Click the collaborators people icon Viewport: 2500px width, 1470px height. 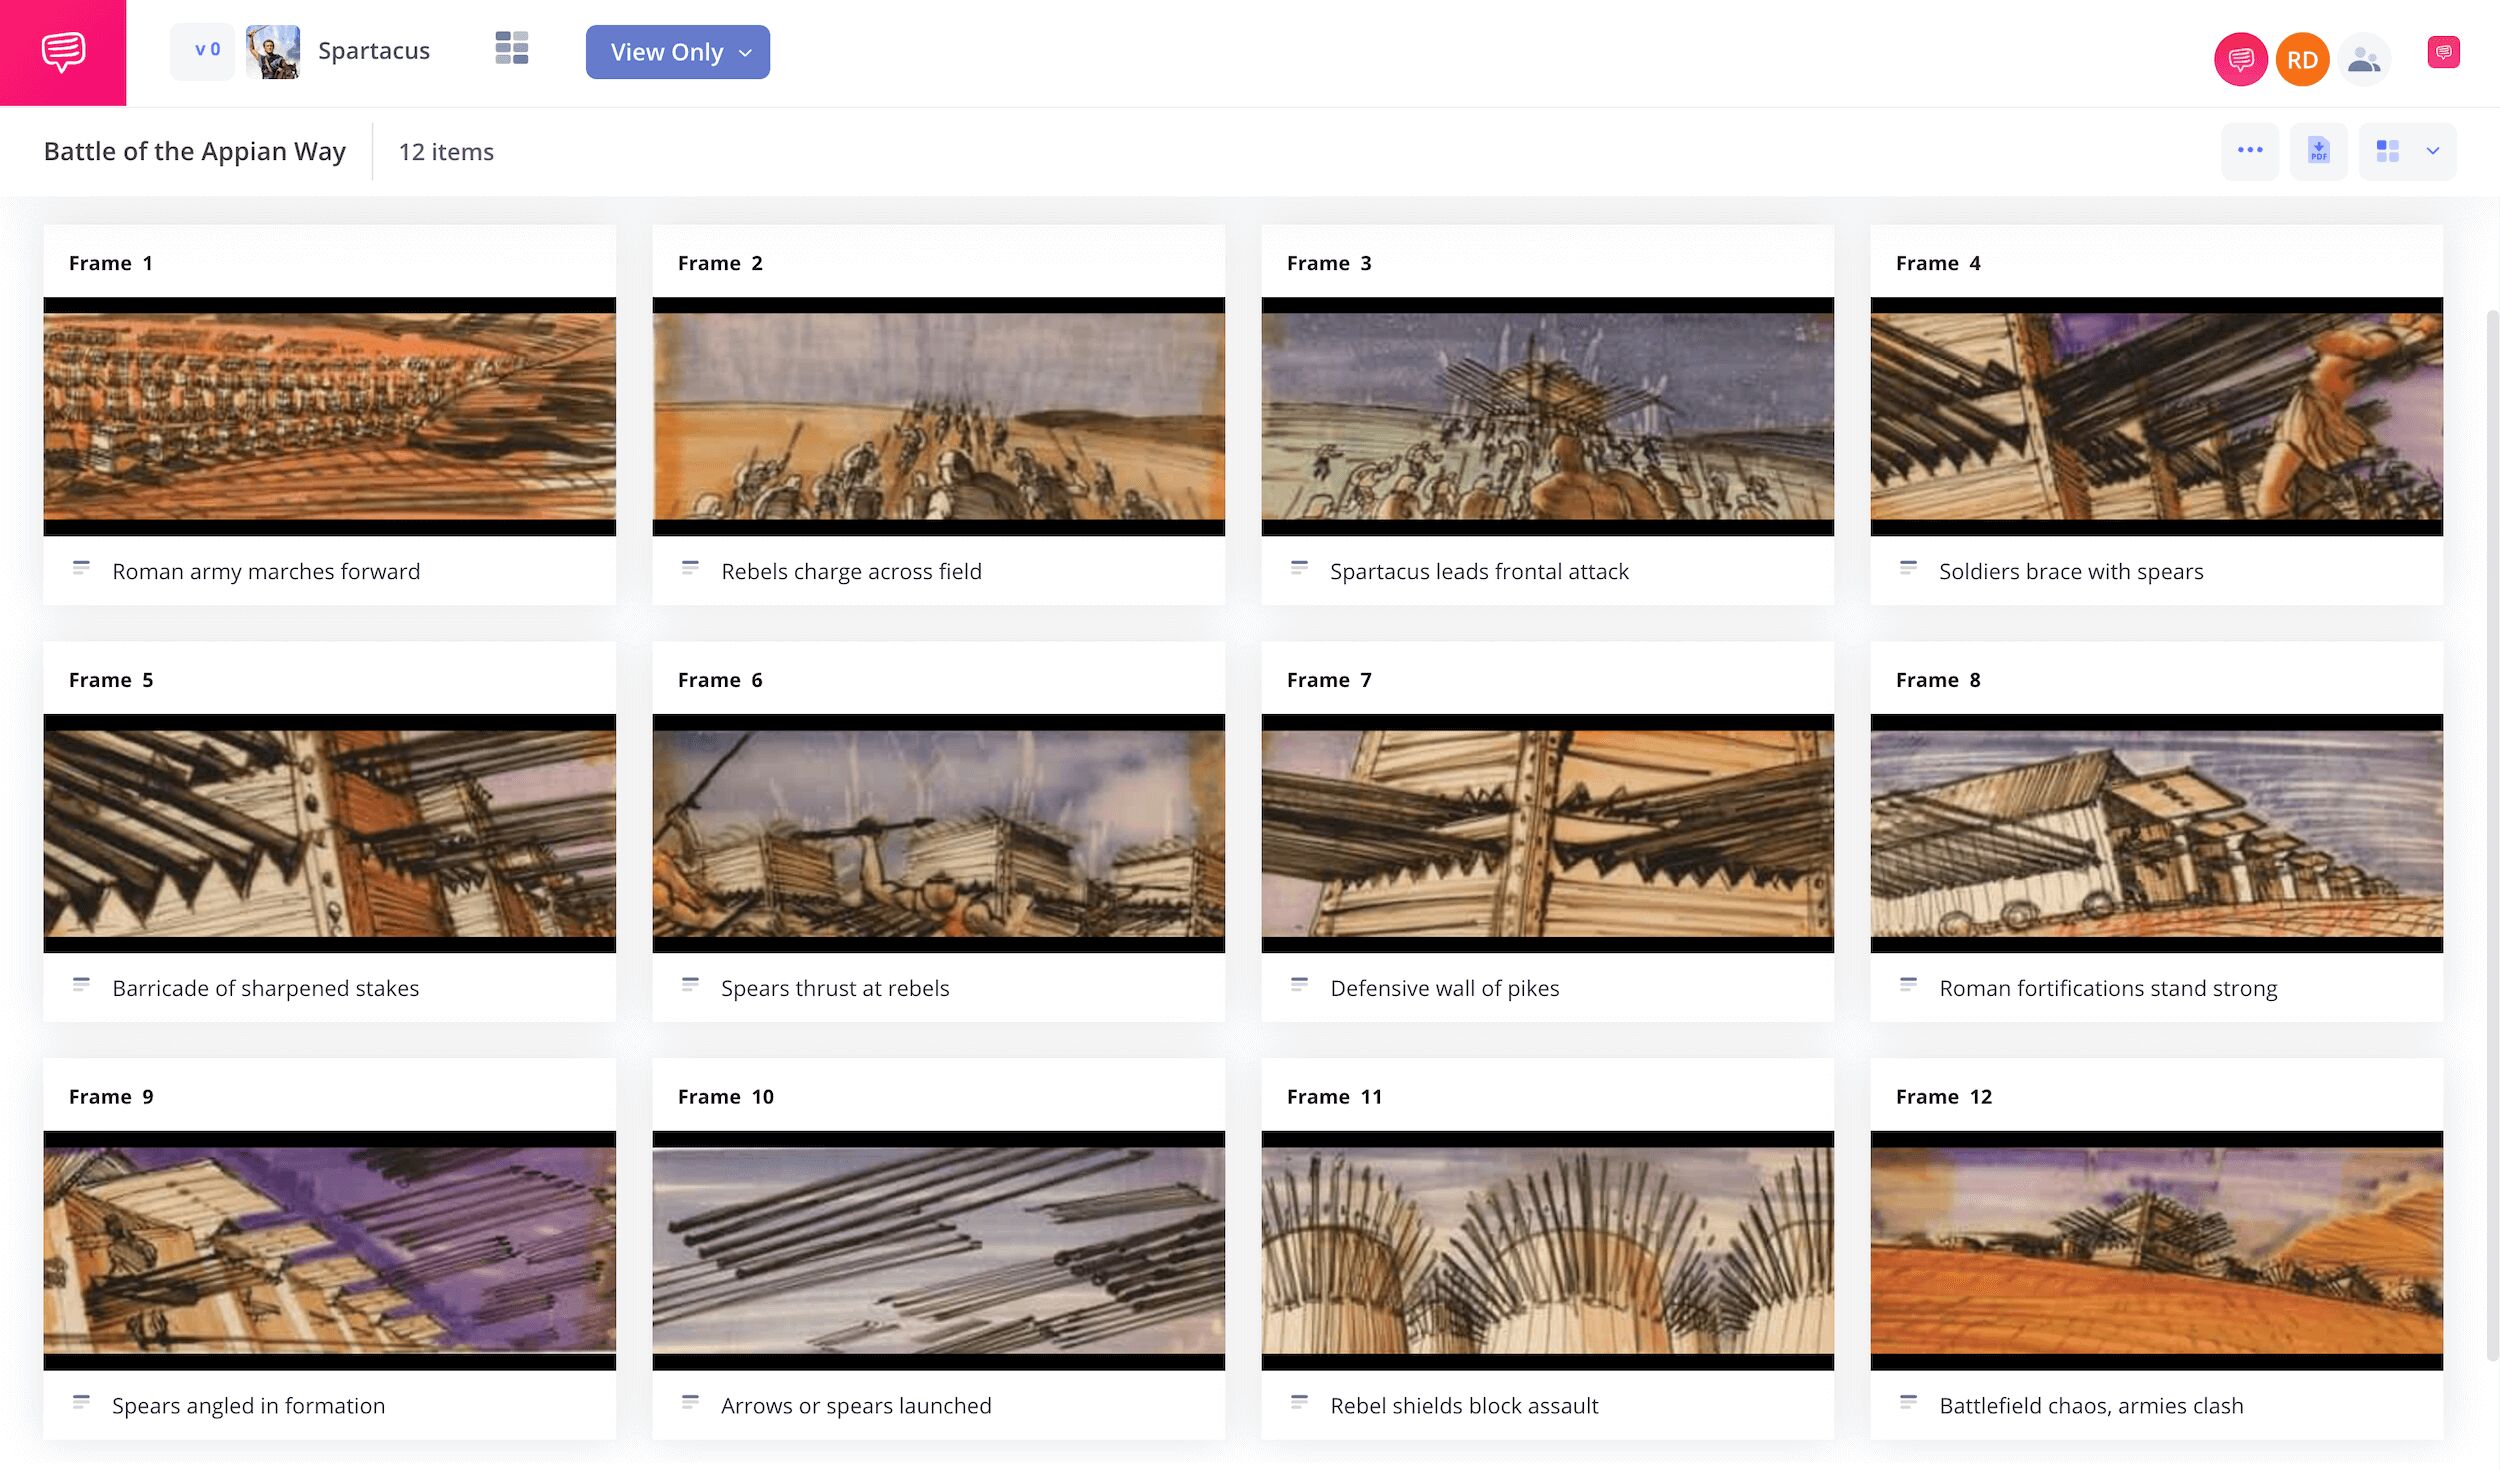[x=2363, y=60]
